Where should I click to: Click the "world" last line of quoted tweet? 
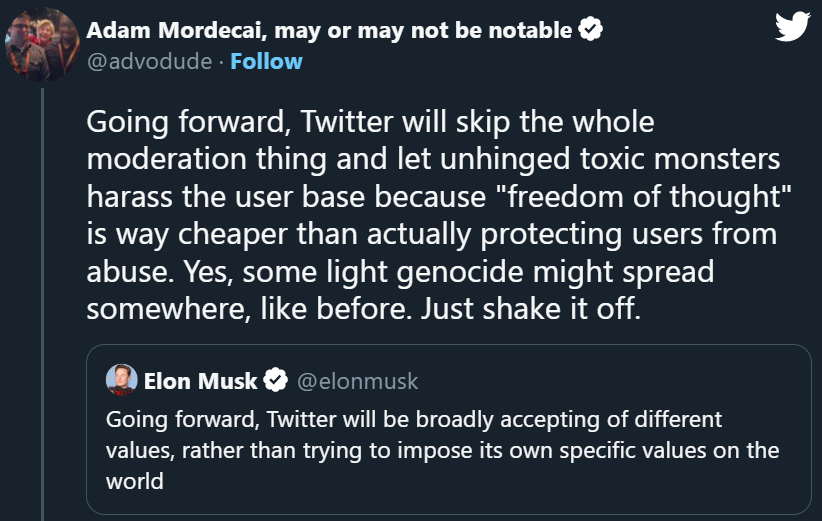(x=134, y=481)
